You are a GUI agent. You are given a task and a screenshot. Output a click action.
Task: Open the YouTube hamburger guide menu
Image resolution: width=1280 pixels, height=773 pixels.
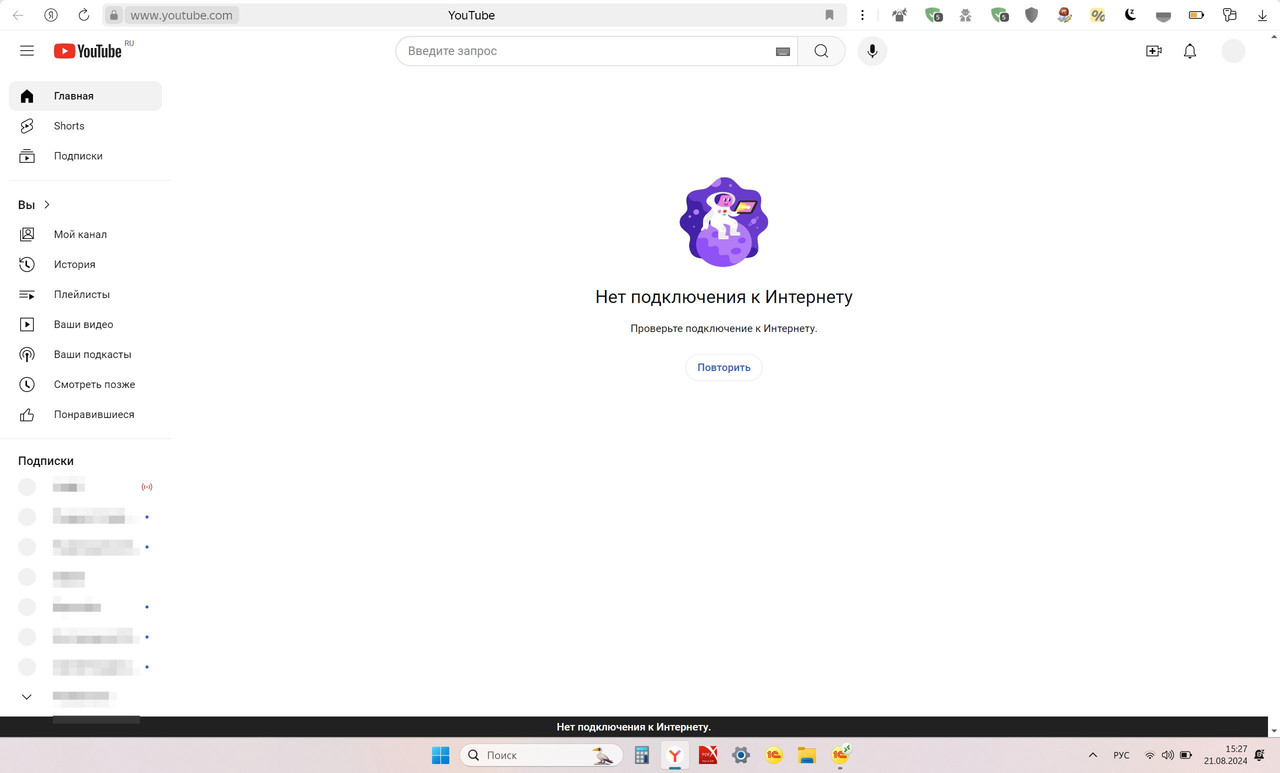27,51
